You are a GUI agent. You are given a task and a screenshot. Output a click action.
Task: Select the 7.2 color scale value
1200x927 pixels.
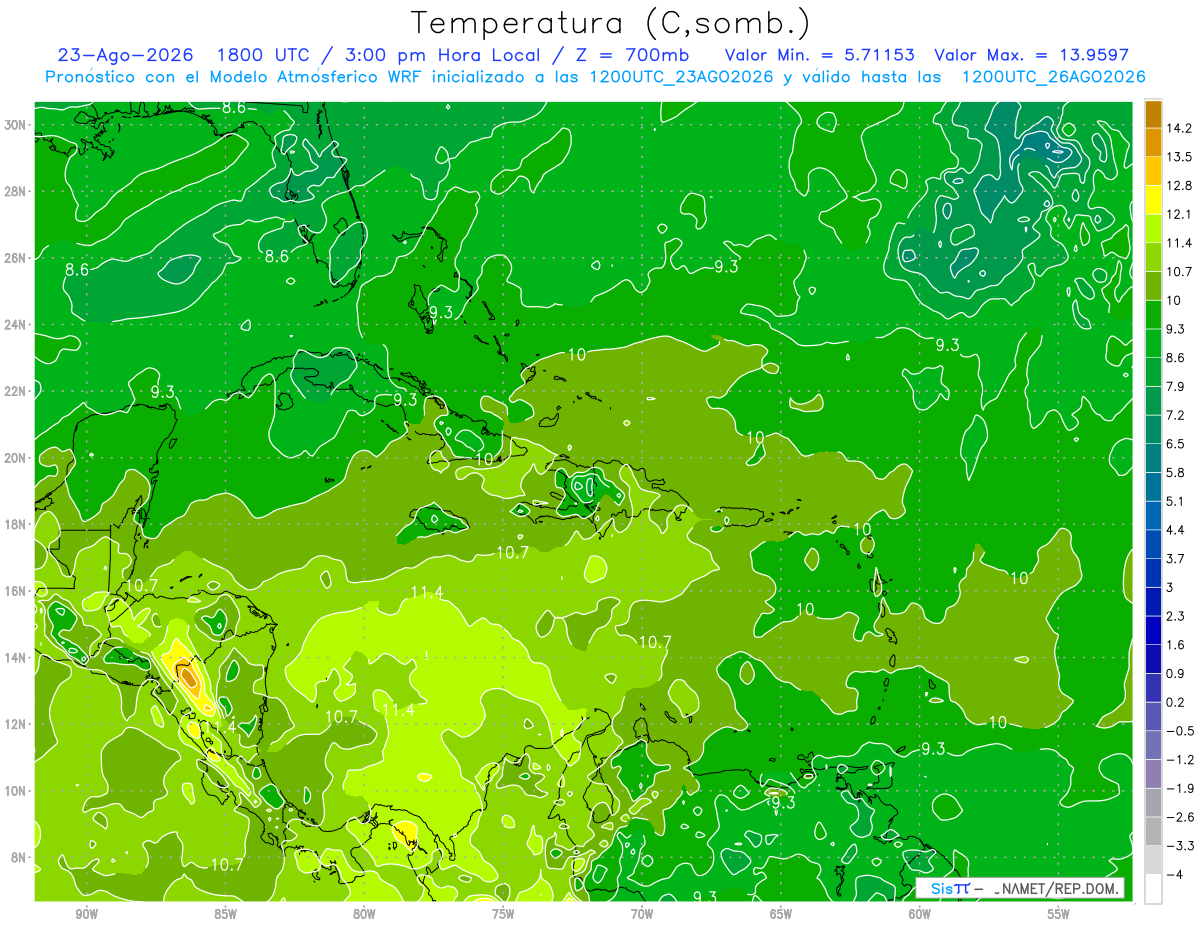point(1176,415)
